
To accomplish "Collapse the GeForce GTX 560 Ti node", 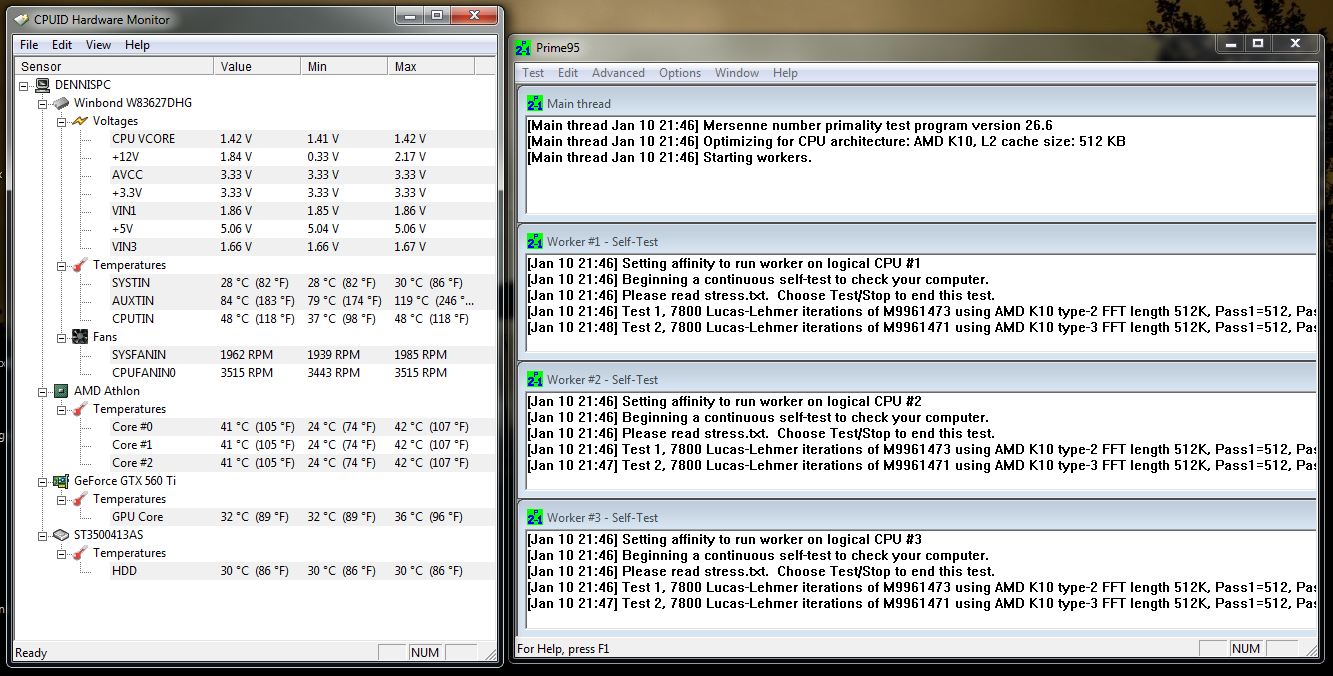I will [43, 481].
